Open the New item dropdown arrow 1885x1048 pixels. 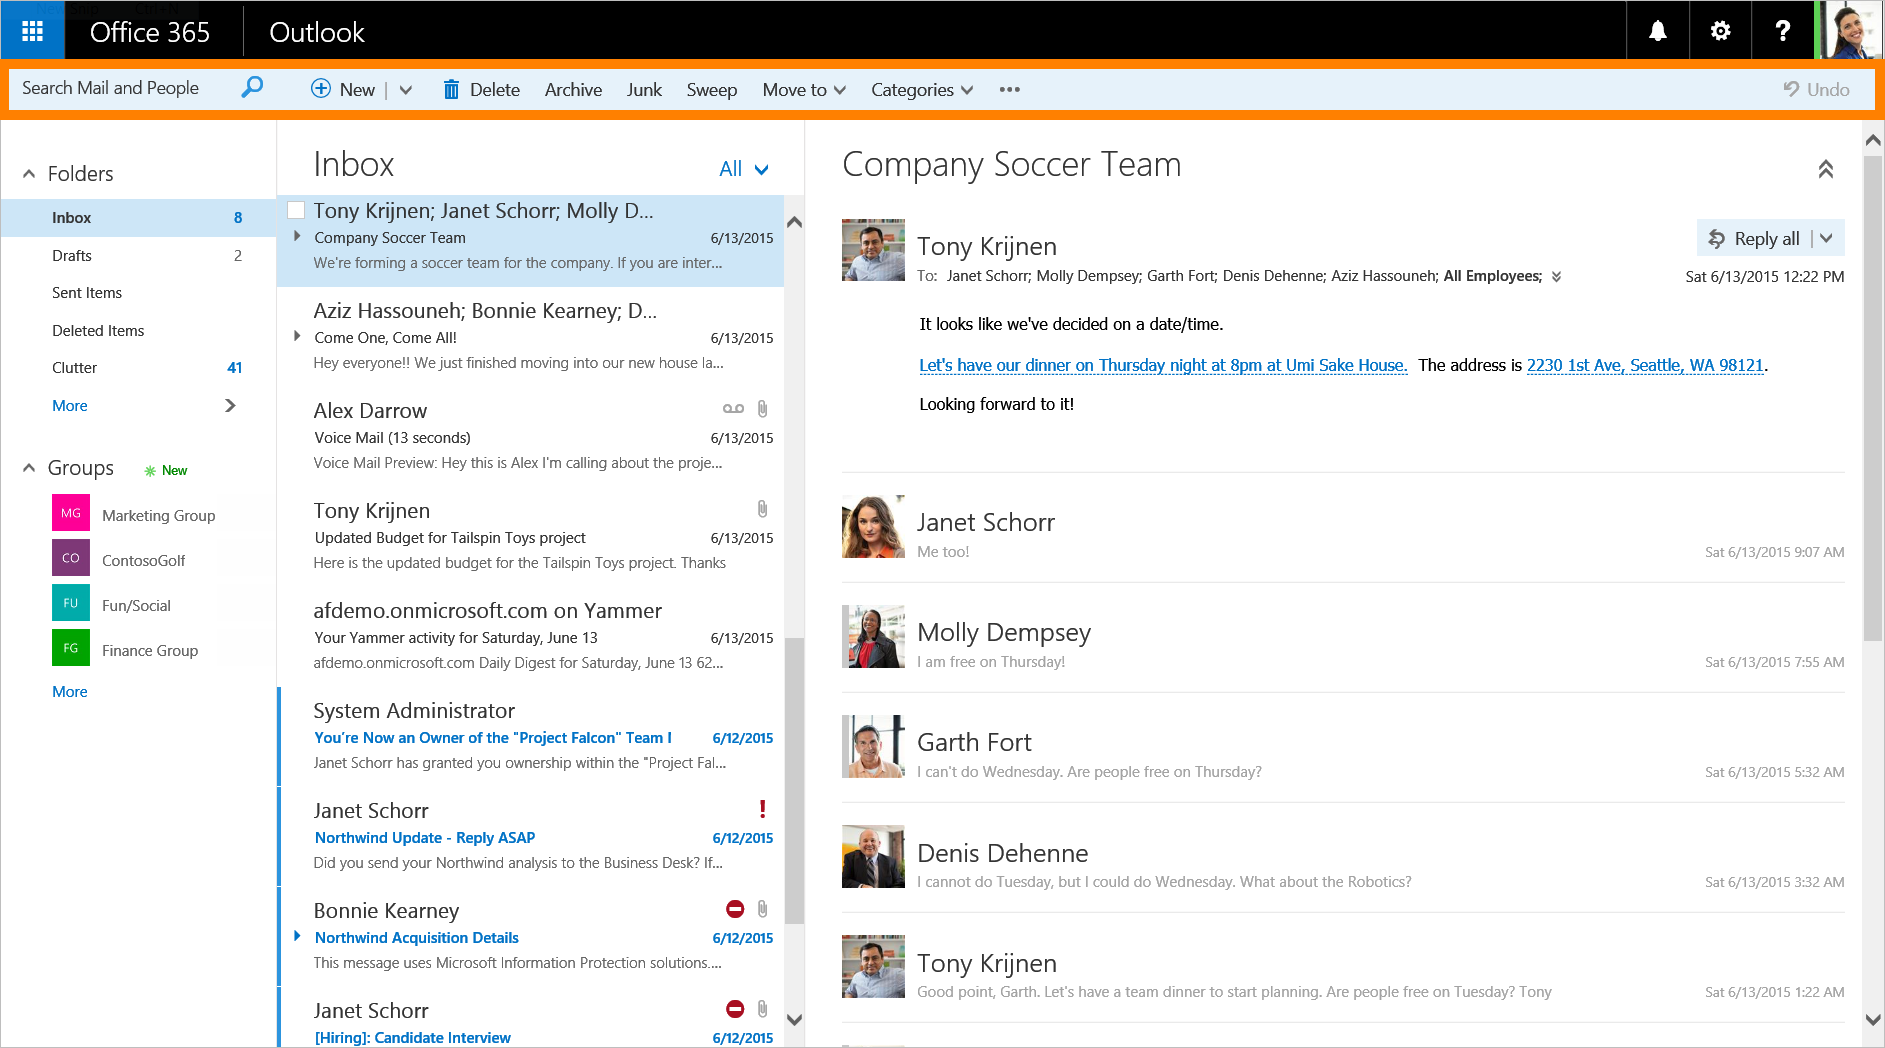[406, 89]
